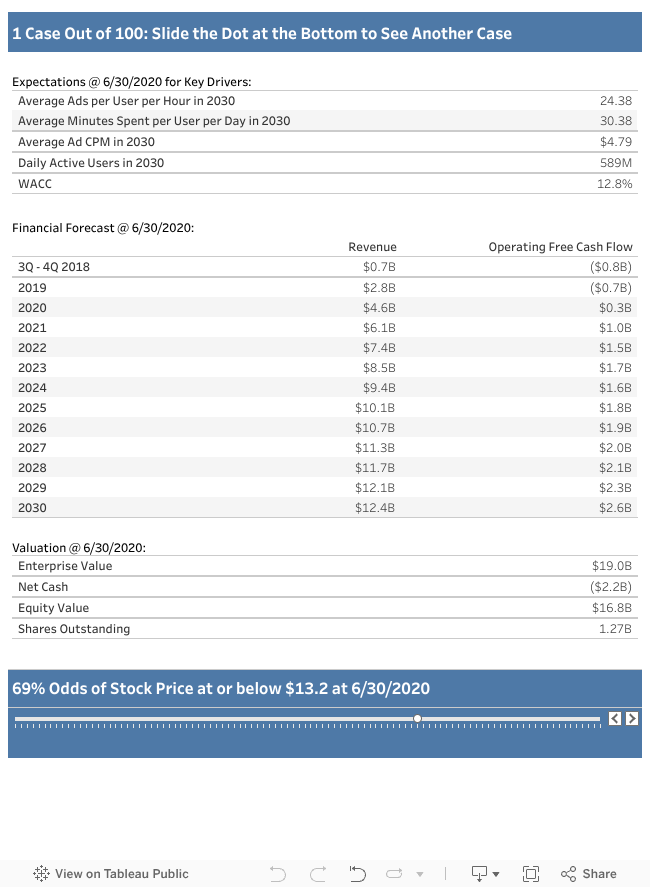The width and height of the screenshot is (650, 887).
Task: Click the Tableau logo icon
Action: click(41, 873)
